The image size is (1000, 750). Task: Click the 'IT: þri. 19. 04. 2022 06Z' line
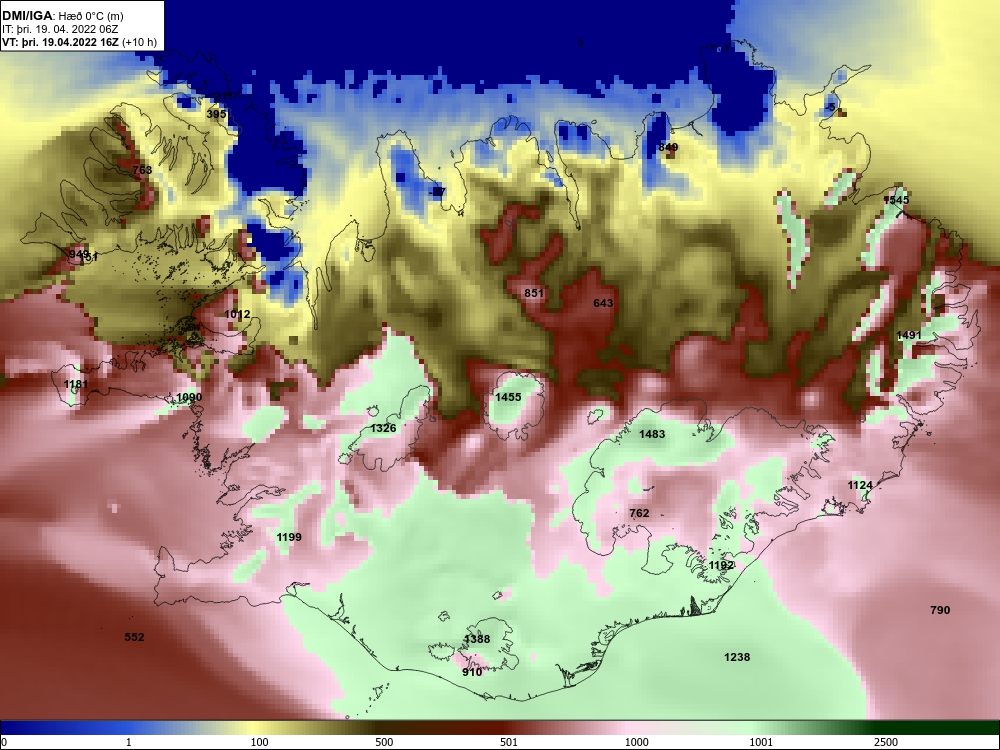[60, 29]
